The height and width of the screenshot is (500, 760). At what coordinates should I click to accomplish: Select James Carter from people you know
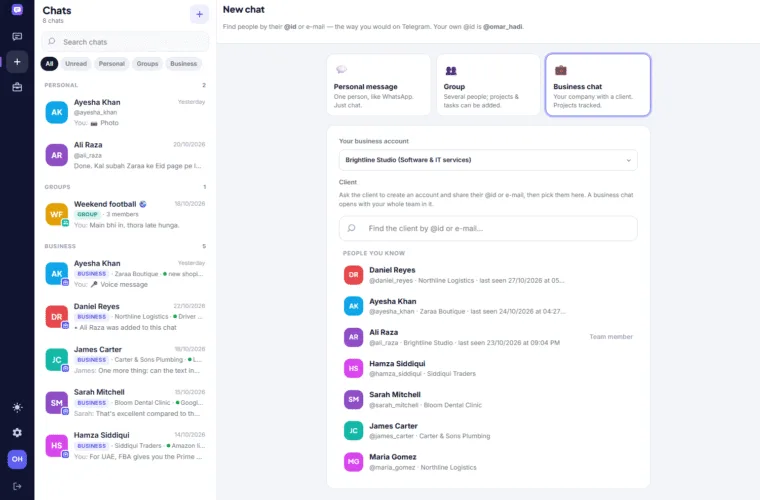pyautogui.click(x=488, y=431)
